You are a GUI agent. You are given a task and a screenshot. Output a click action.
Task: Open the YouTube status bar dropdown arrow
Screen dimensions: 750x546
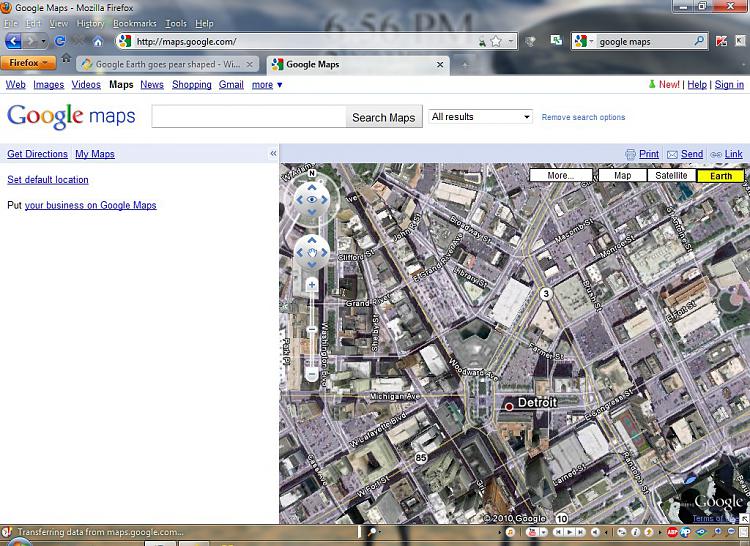(543, 532)
